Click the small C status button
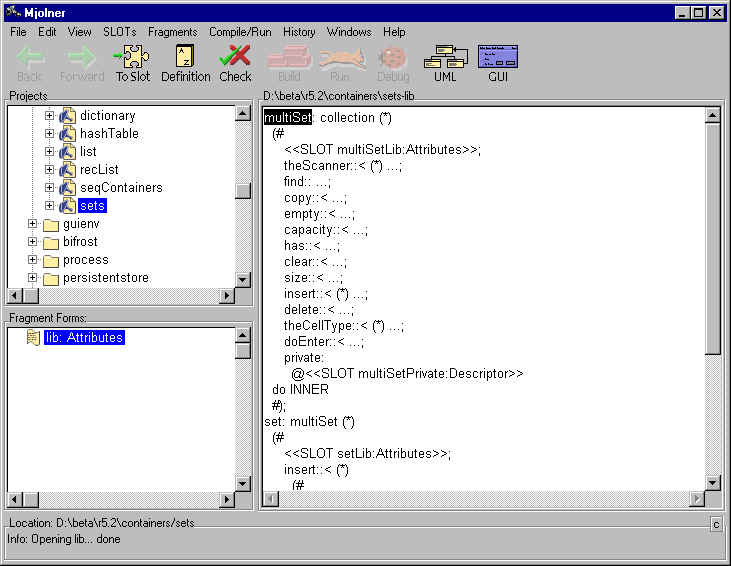The width and height of the screenshot is (731, 566). pos(716,525)
